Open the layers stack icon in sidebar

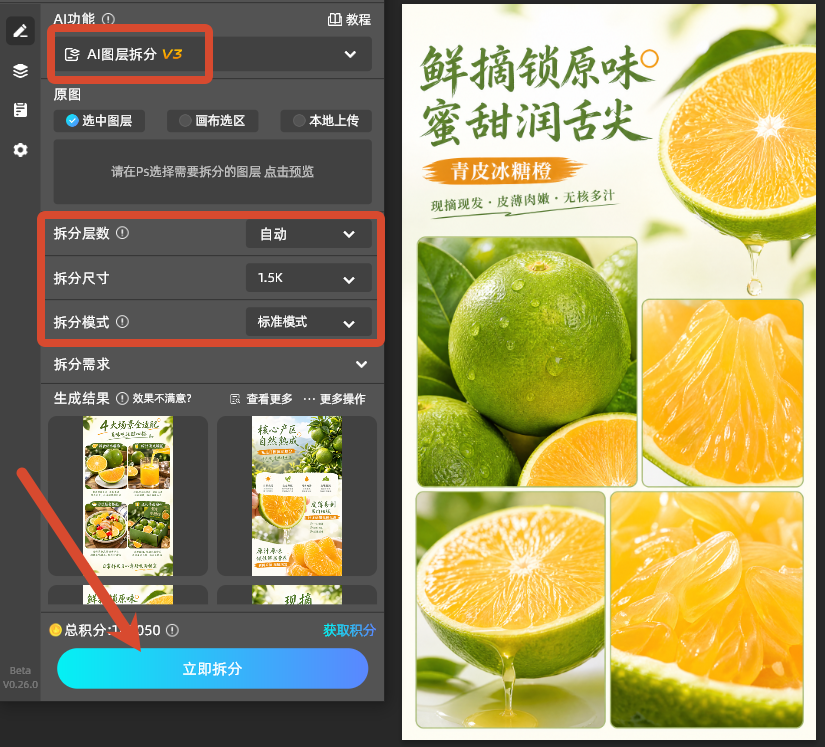click(20, 70)
